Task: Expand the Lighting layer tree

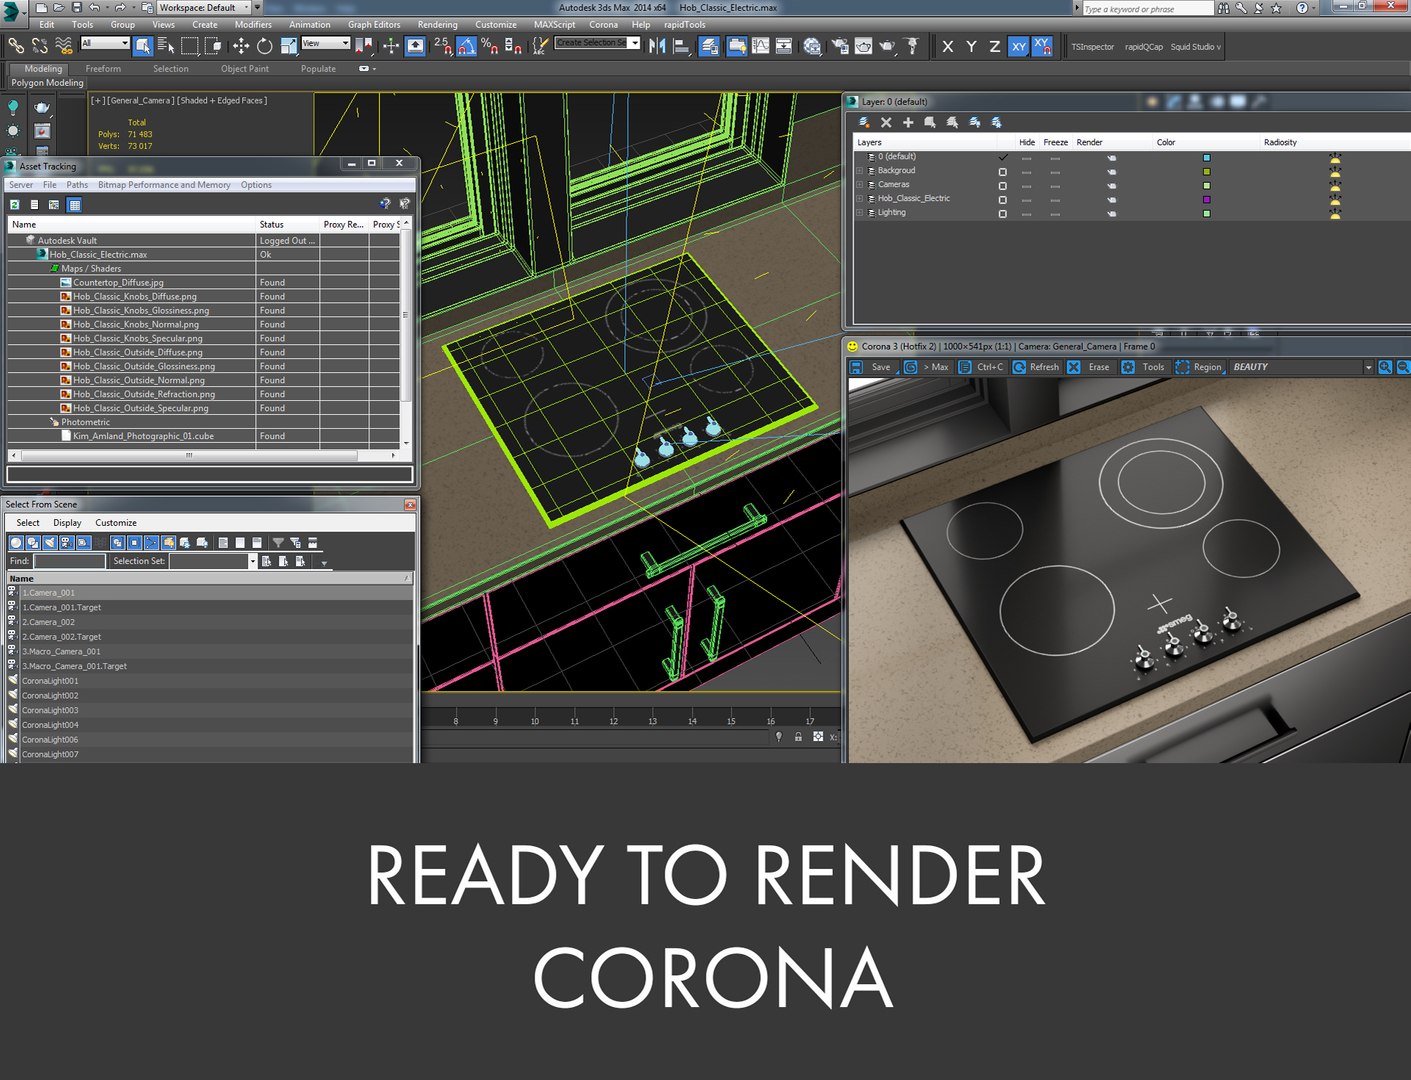Action: coord(859,213)
